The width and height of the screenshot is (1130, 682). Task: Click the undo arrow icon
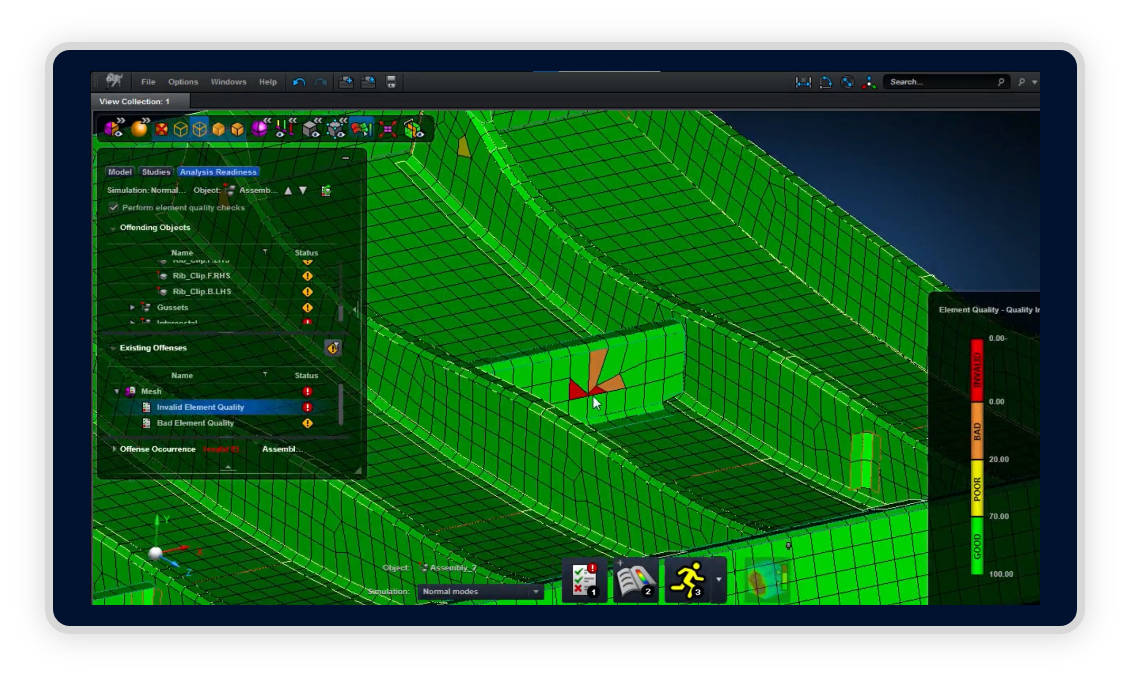click(x=299, y=82)
